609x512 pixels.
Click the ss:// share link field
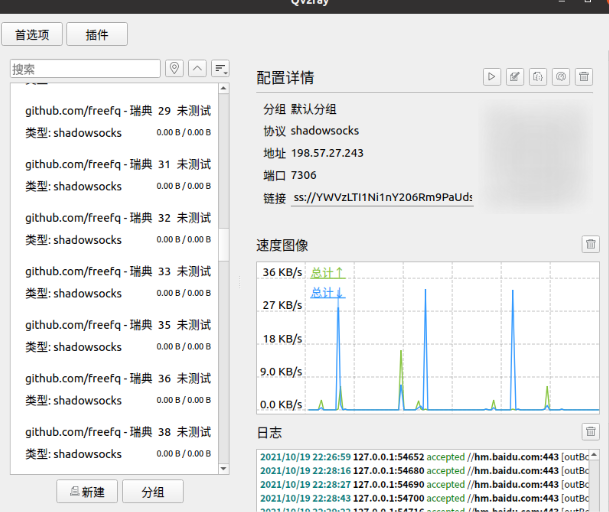pyautogui.click(x=382, y=199)
